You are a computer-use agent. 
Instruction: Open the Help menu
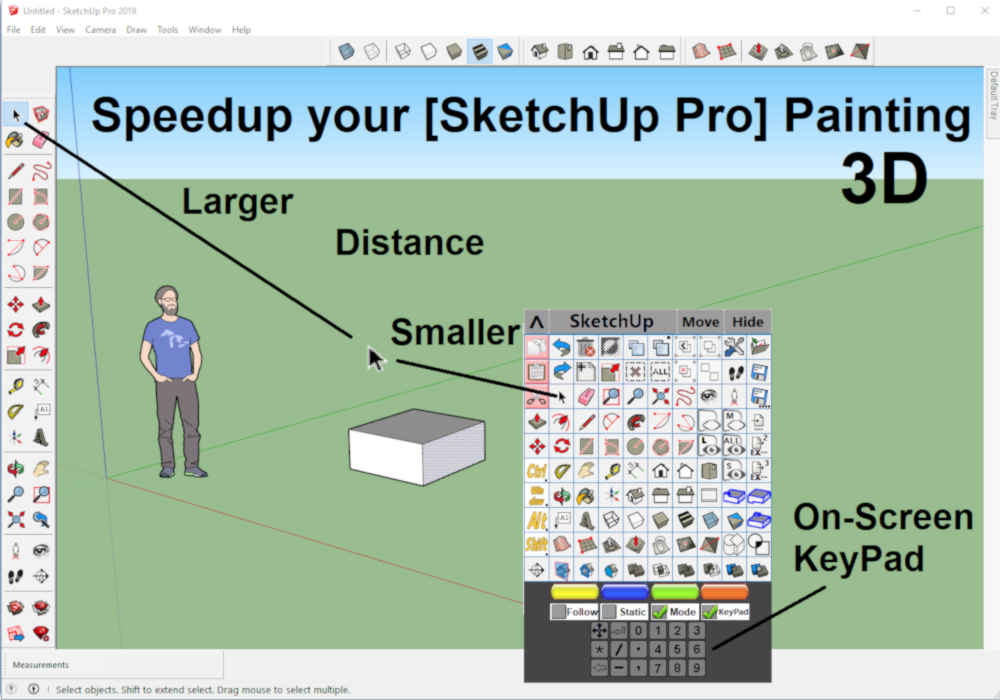pos(241,29)
